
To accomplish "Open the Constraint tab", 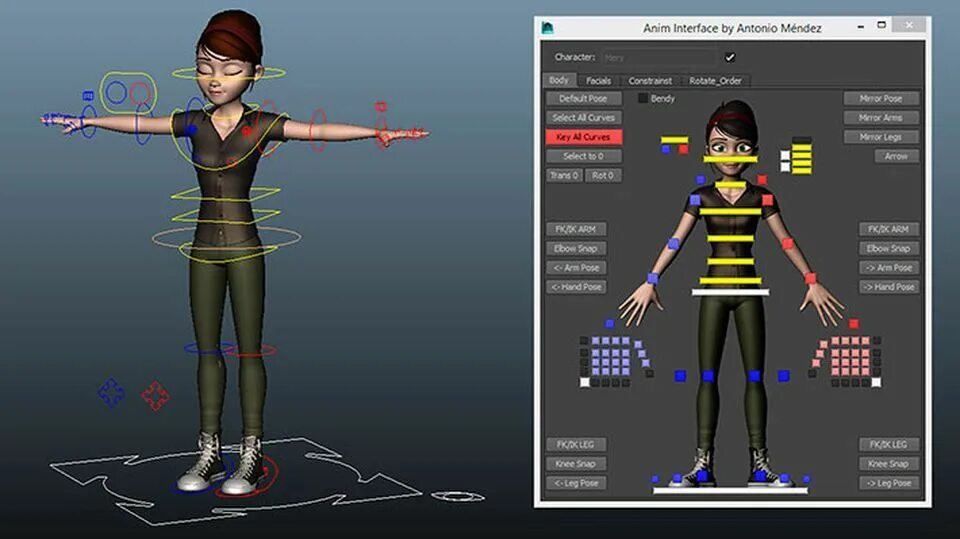I will [x=650, y=80].
